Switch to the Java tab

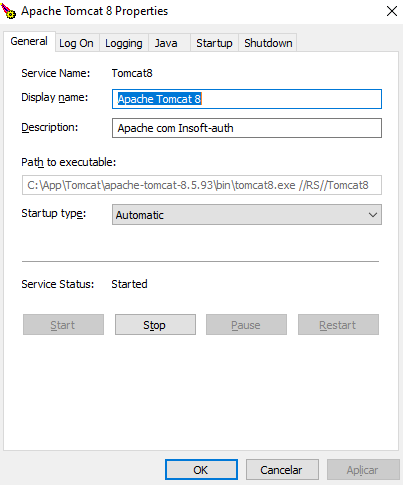pyautogui.click(x=169, y=43)
